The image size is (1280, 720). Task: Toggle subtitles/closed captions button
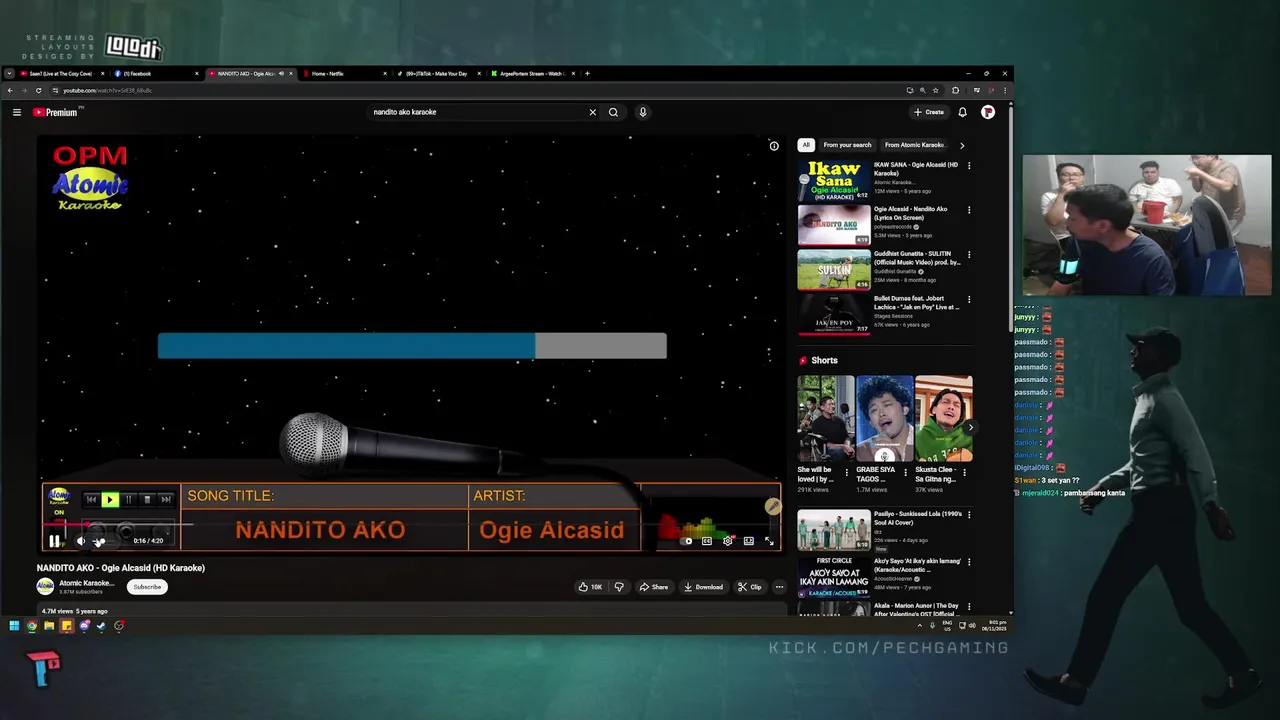[706, 541]
